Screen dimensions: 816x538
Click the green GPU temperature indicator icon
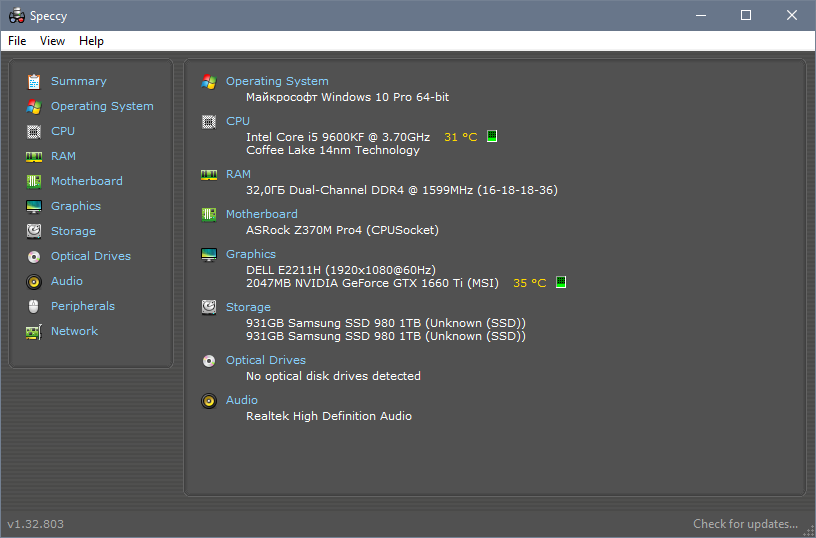[560, 282]
